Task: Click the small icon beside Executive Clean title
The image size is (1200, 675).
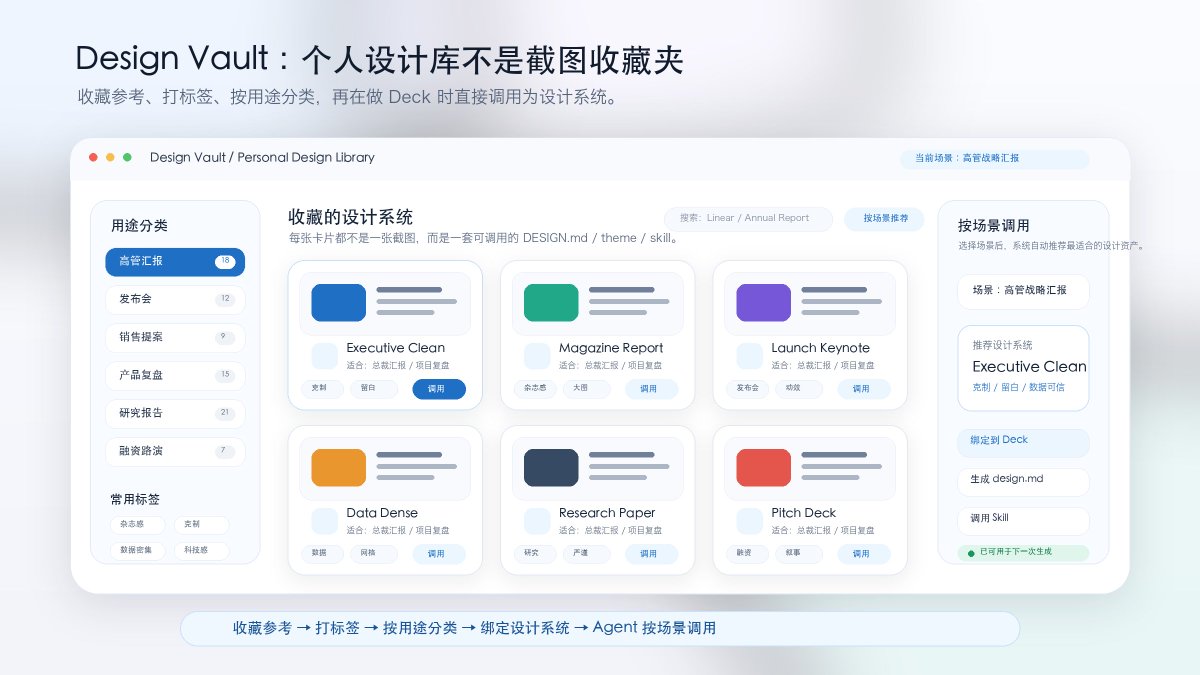Action: click(325, 356)
